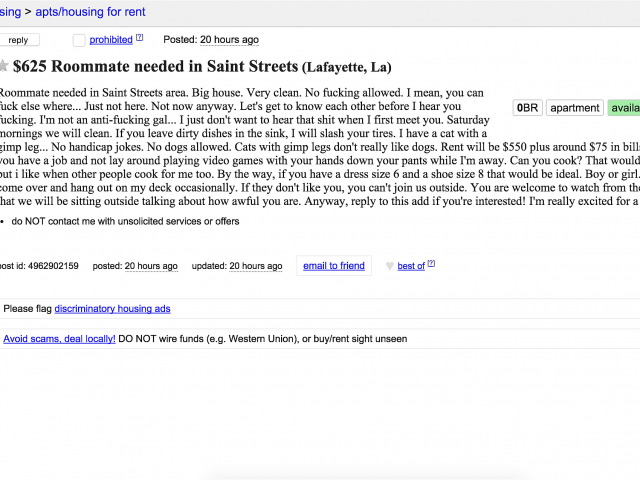Viewport: 640px width, 480px height.
Task: Click the posted 20 hours ago footer timestamp
Action: click(x=151, y=266)
